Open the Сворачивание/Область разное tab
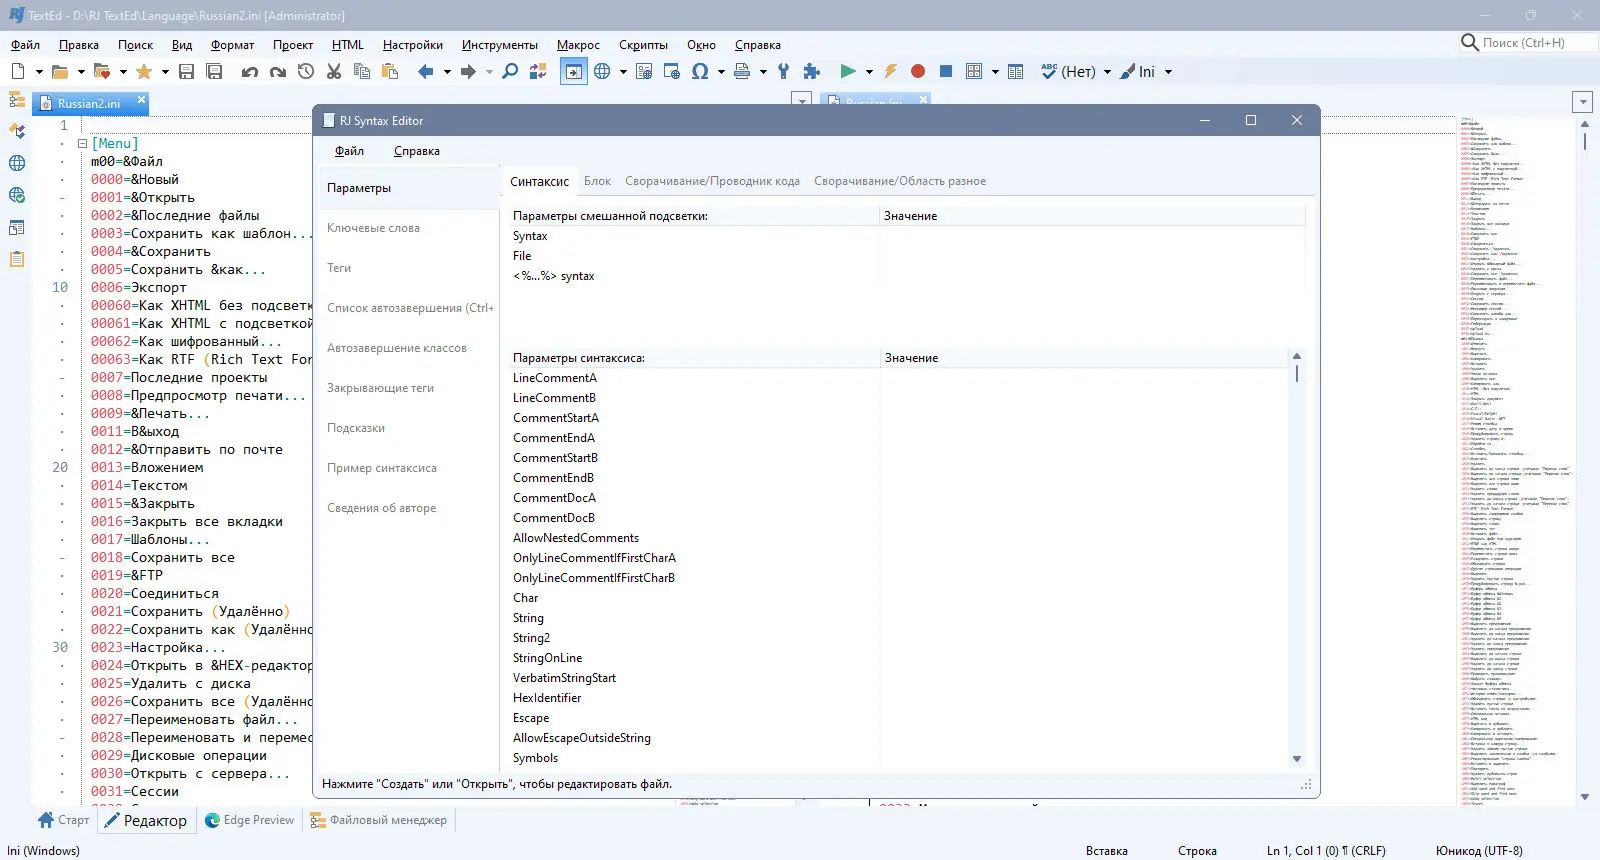The height and width of the screenshot is (860, 1600). click(x=900, y=181)
